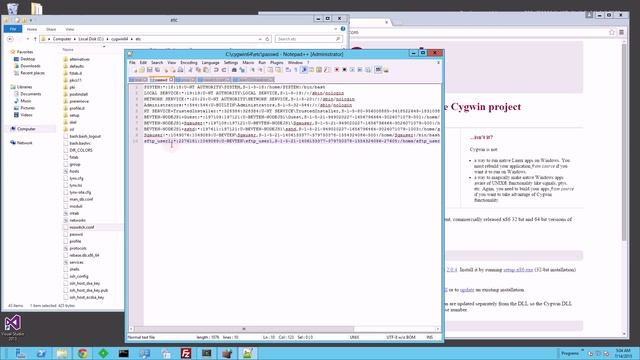Select Network in Explorer navigation pane
Screen dimensions: 640x360
tap(24, 143)
